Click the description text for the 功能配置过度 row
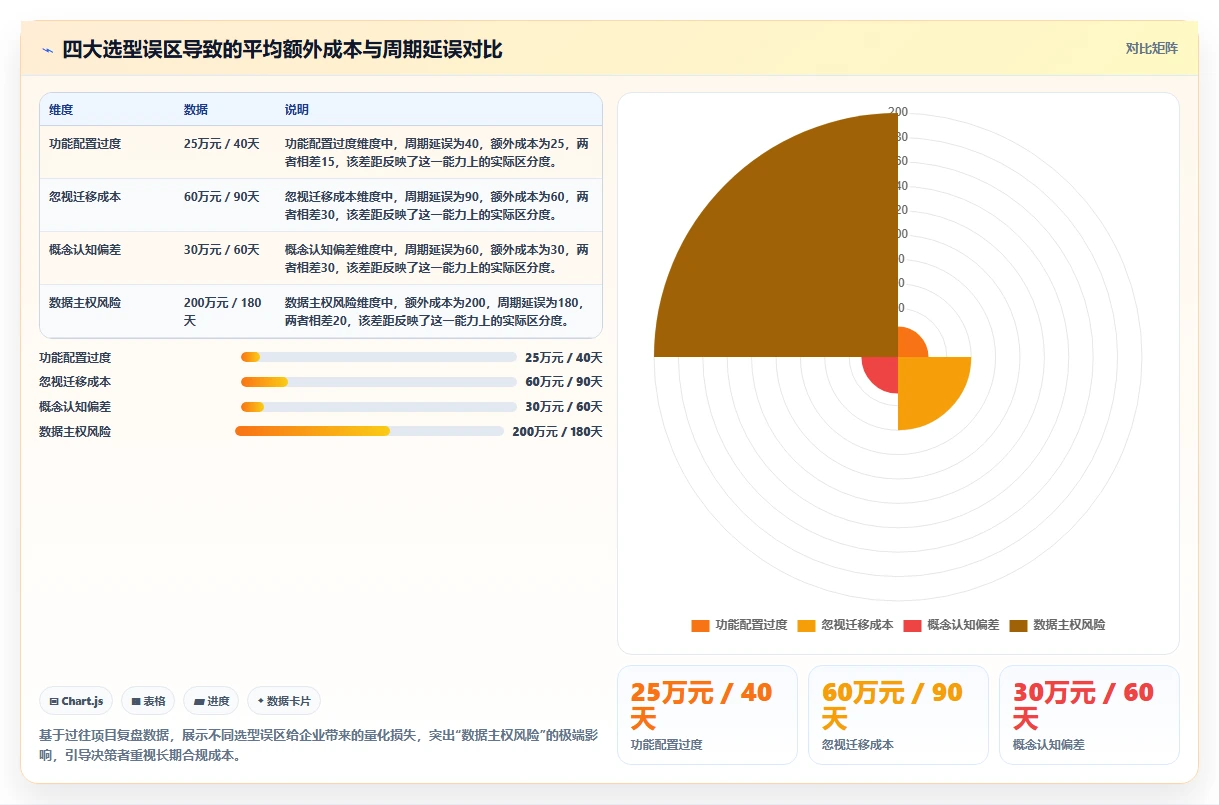The image size is (1219, 805). [x=437, y=152]
